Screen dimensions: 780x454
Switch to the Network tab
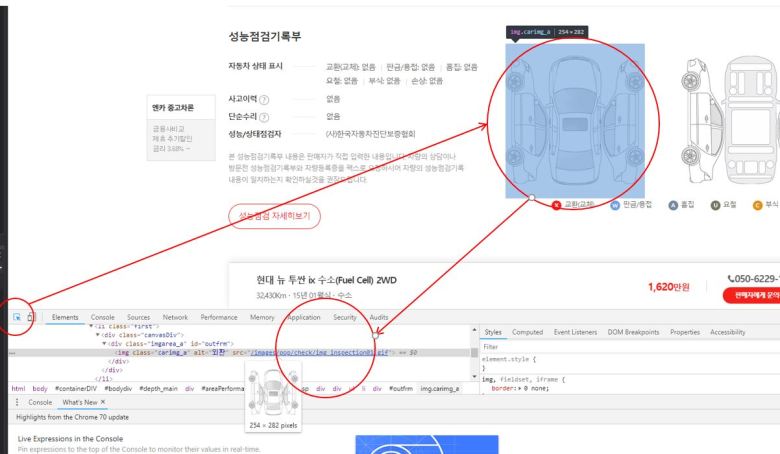[x=175, y=317]
